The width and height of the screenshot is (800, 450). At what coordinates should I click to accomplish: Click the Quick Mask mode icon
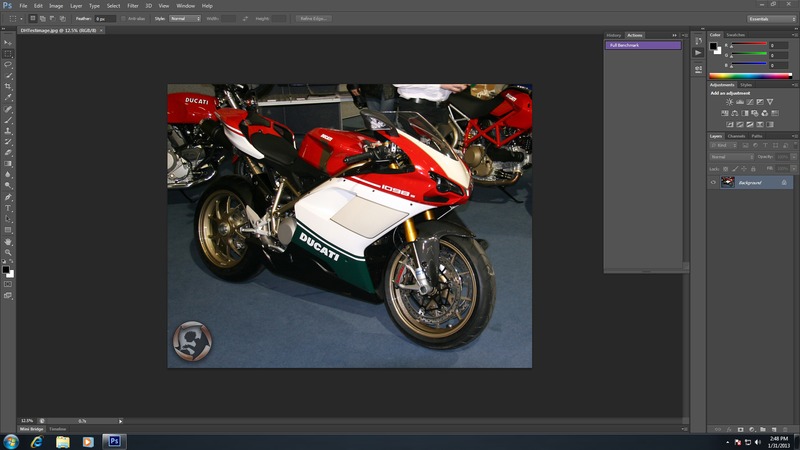tap(8, 284)
